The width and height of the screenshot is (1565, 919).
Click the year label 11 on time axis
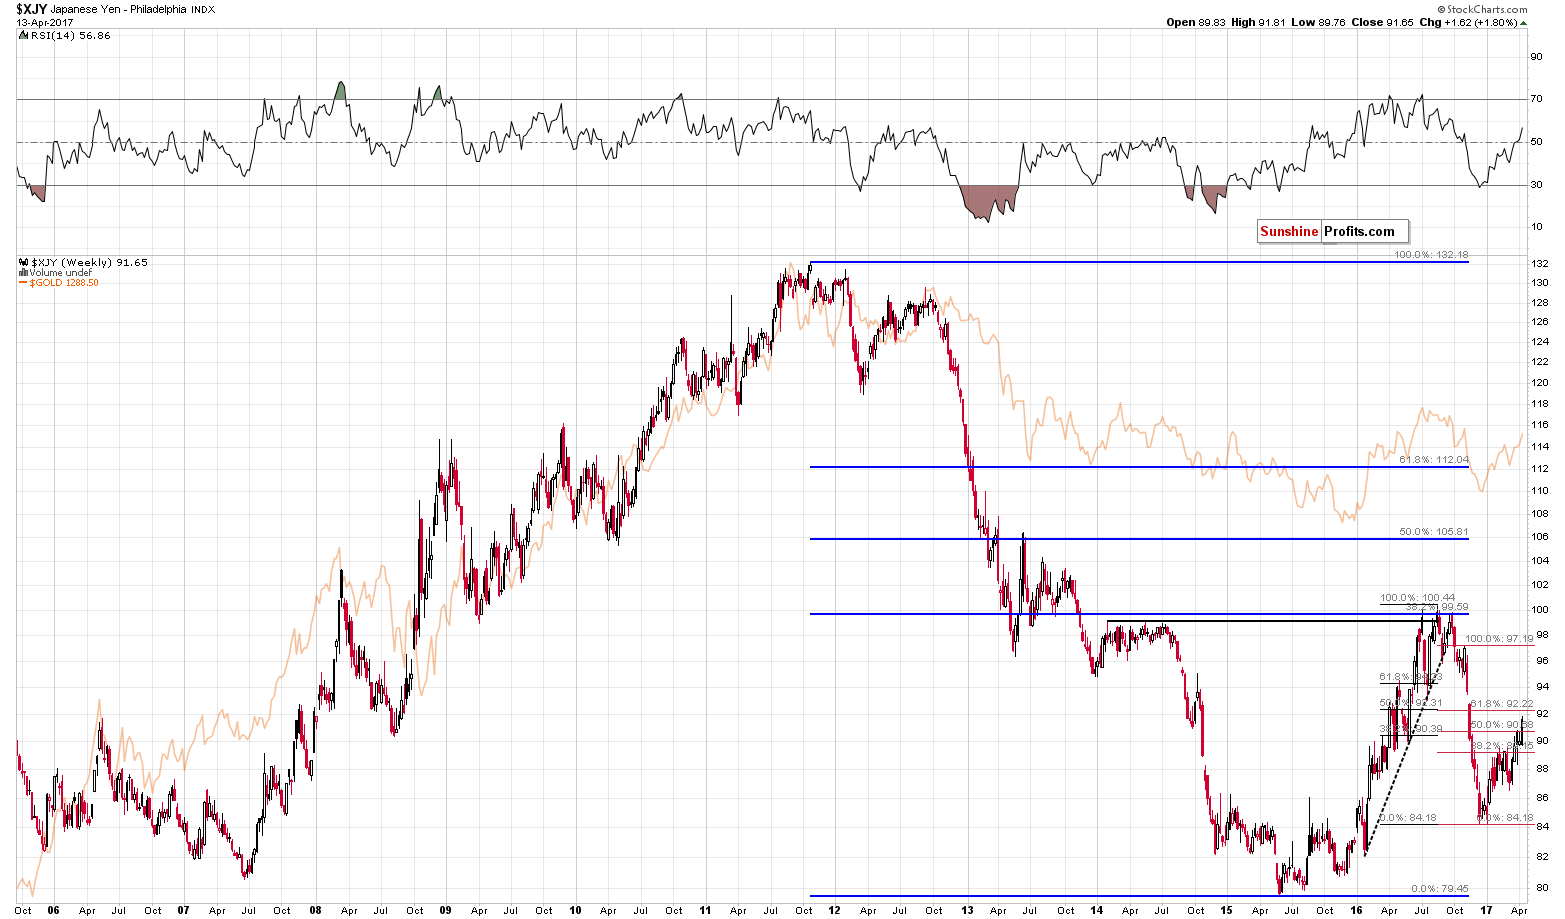705,910
